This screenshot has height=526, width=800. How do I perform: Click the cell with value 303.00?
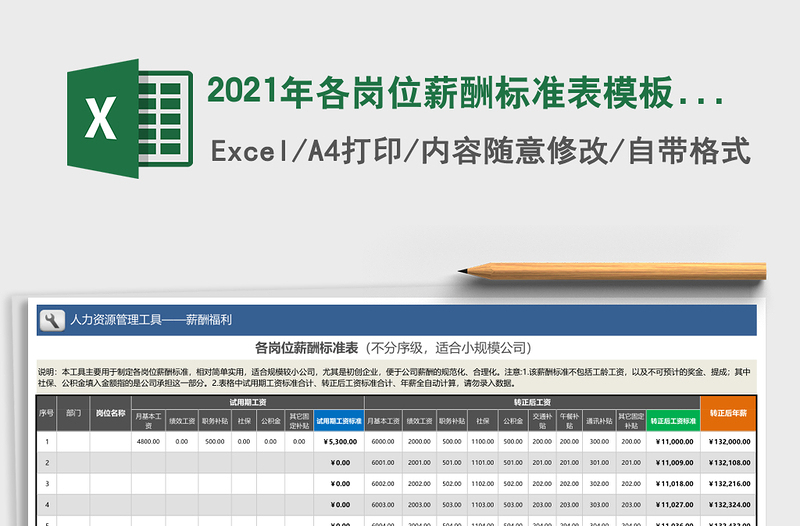pyautogui.click(x=599, y=505)
